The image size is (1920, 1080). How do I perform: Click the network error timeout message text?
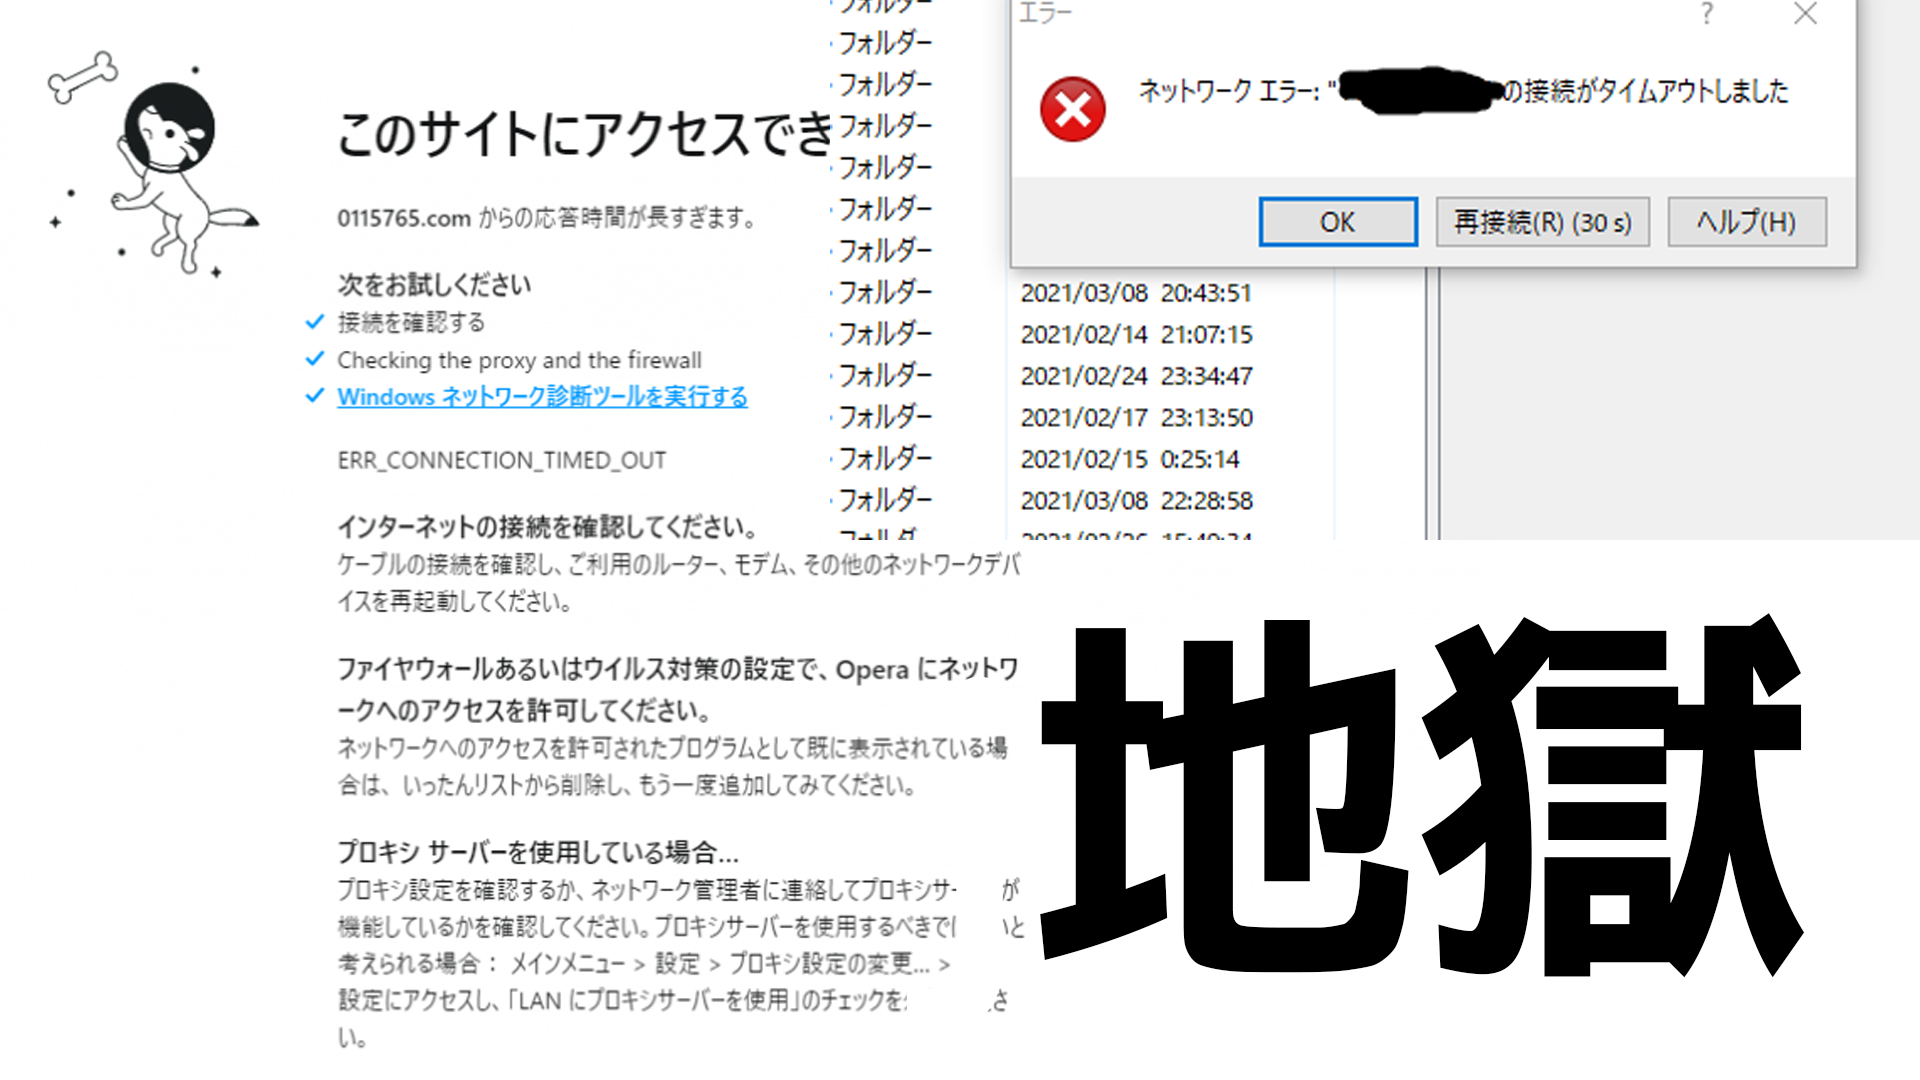[x=1464, y=91]
